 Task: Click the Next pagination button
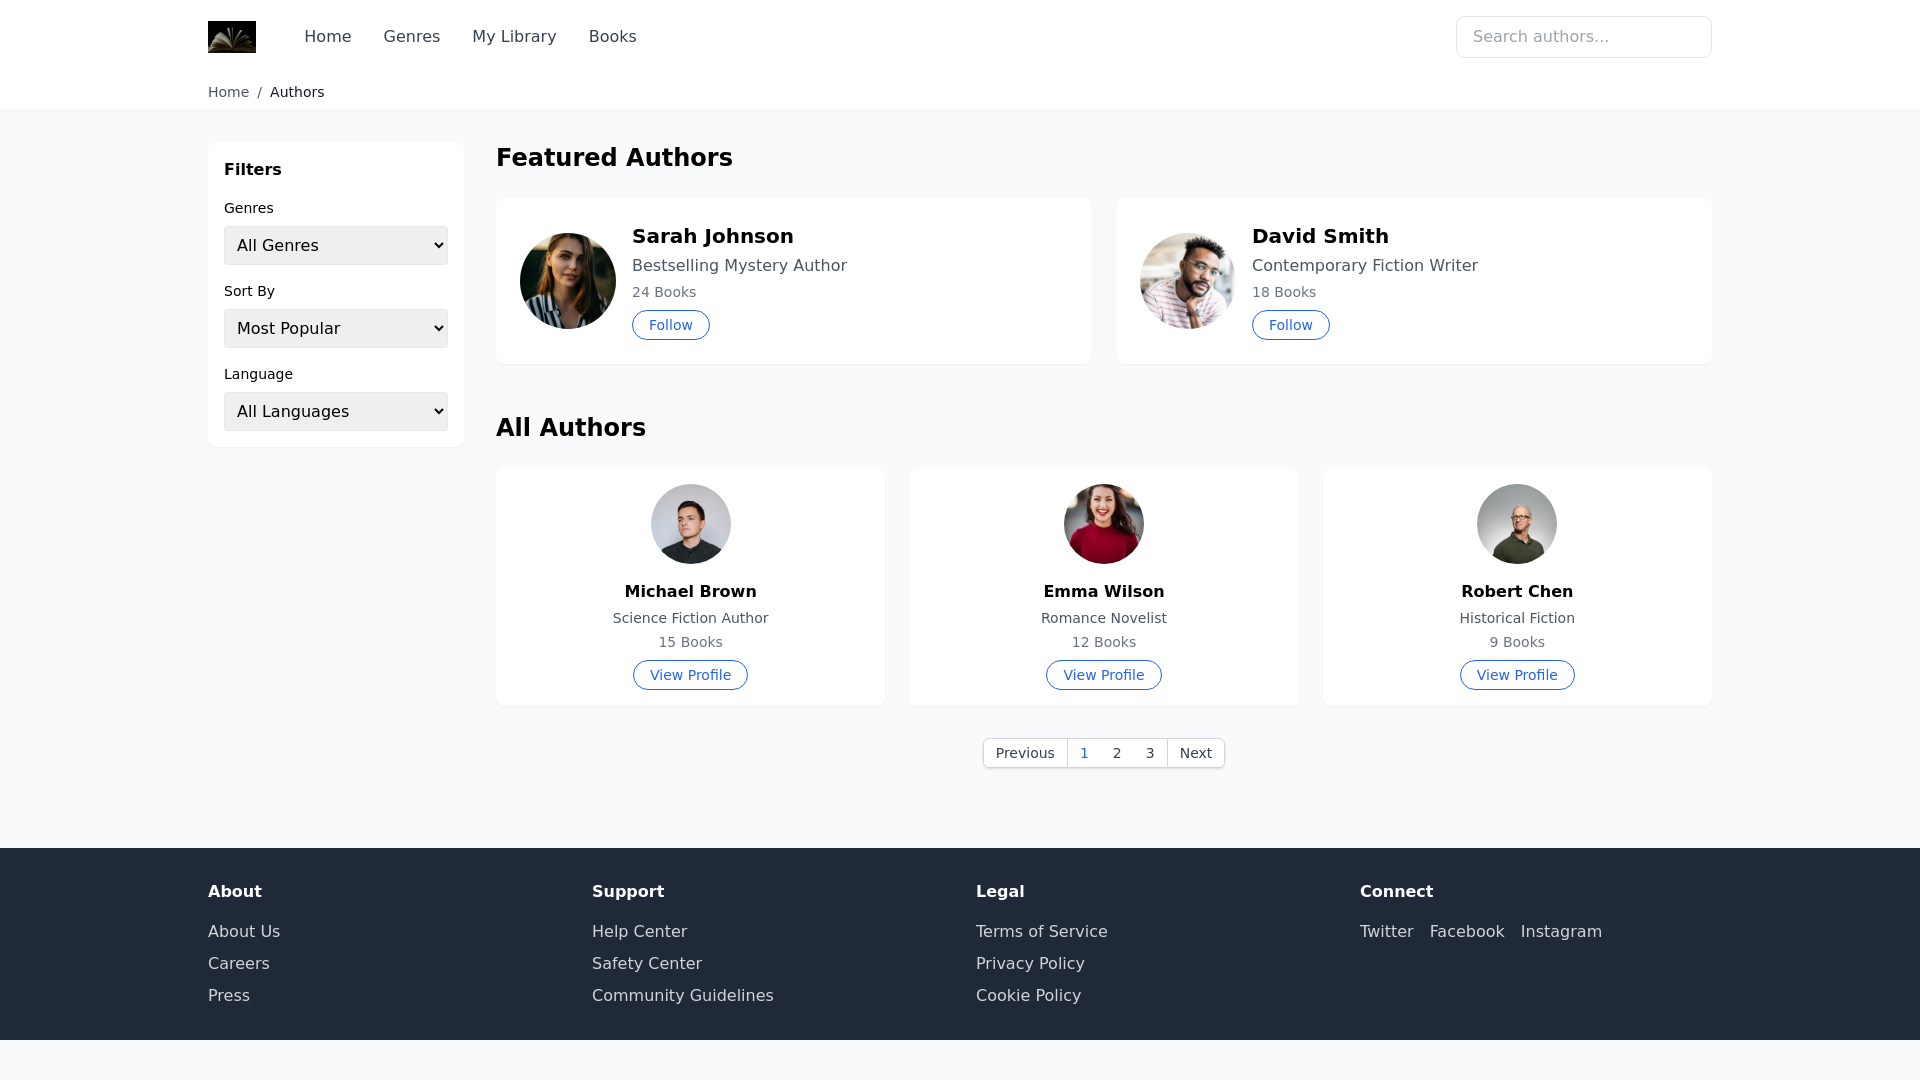(x=1195, y=753)
